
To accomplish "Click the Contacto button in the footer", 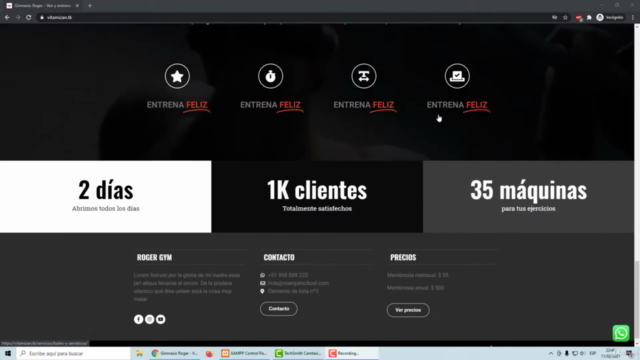I will (x=279, y=309).
